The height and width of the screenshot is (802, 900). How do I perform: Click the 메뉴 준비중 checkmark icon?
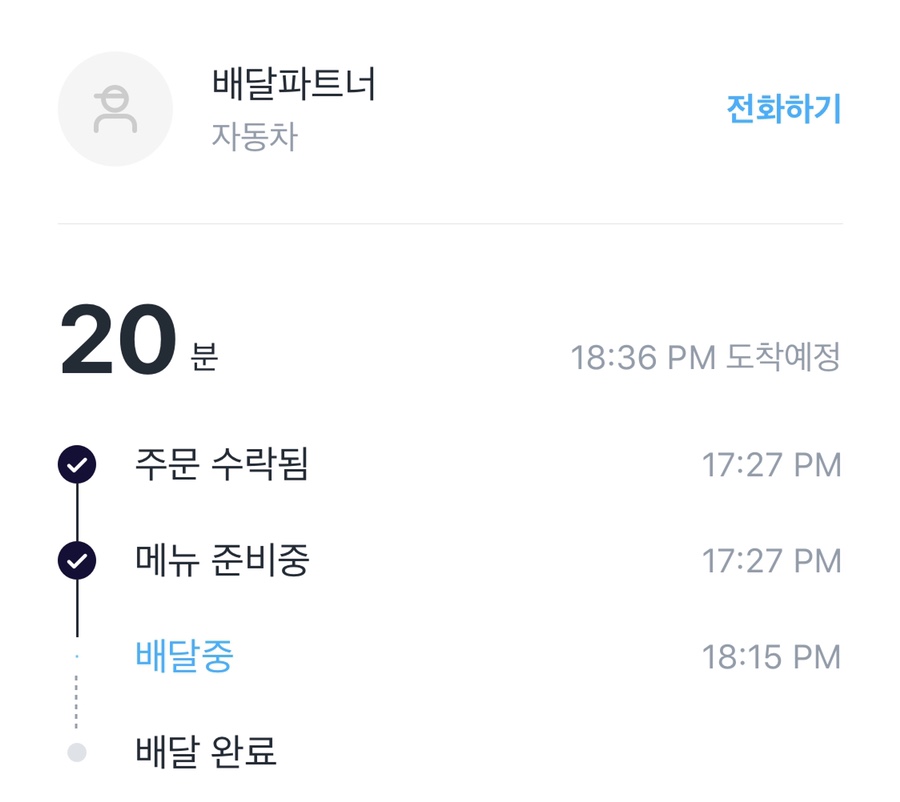click(x=77, y=561)
